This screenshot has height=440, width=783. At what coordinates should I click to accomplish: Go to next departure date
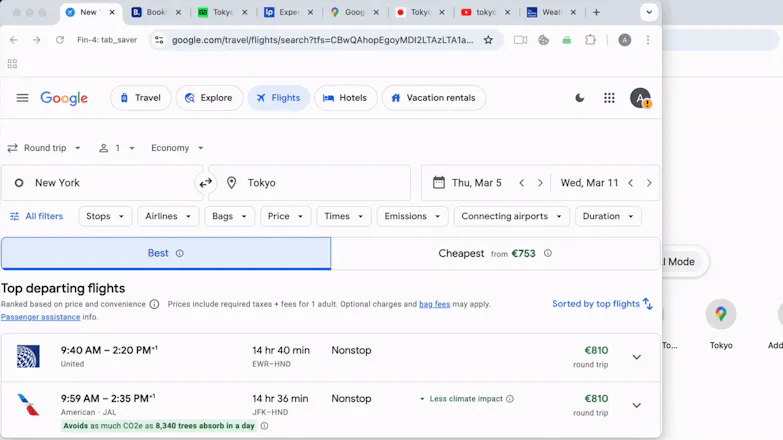point(540,183)
